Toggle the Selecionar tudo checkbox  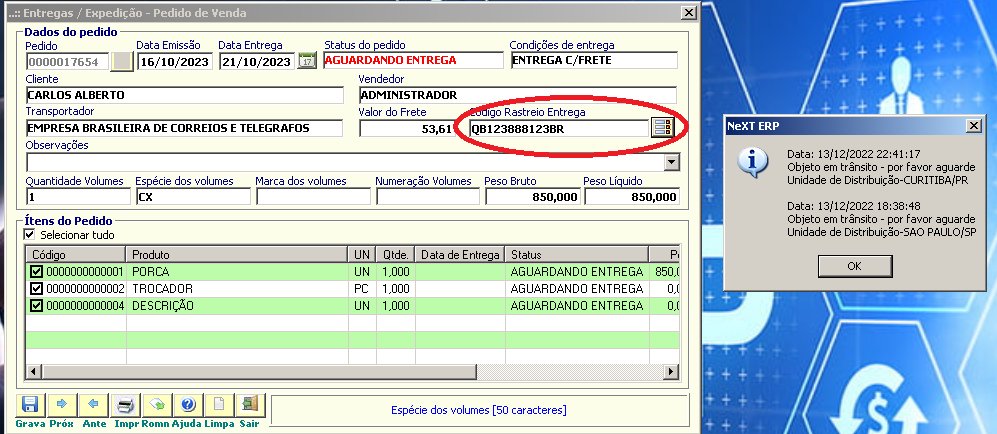pos(29,234)
